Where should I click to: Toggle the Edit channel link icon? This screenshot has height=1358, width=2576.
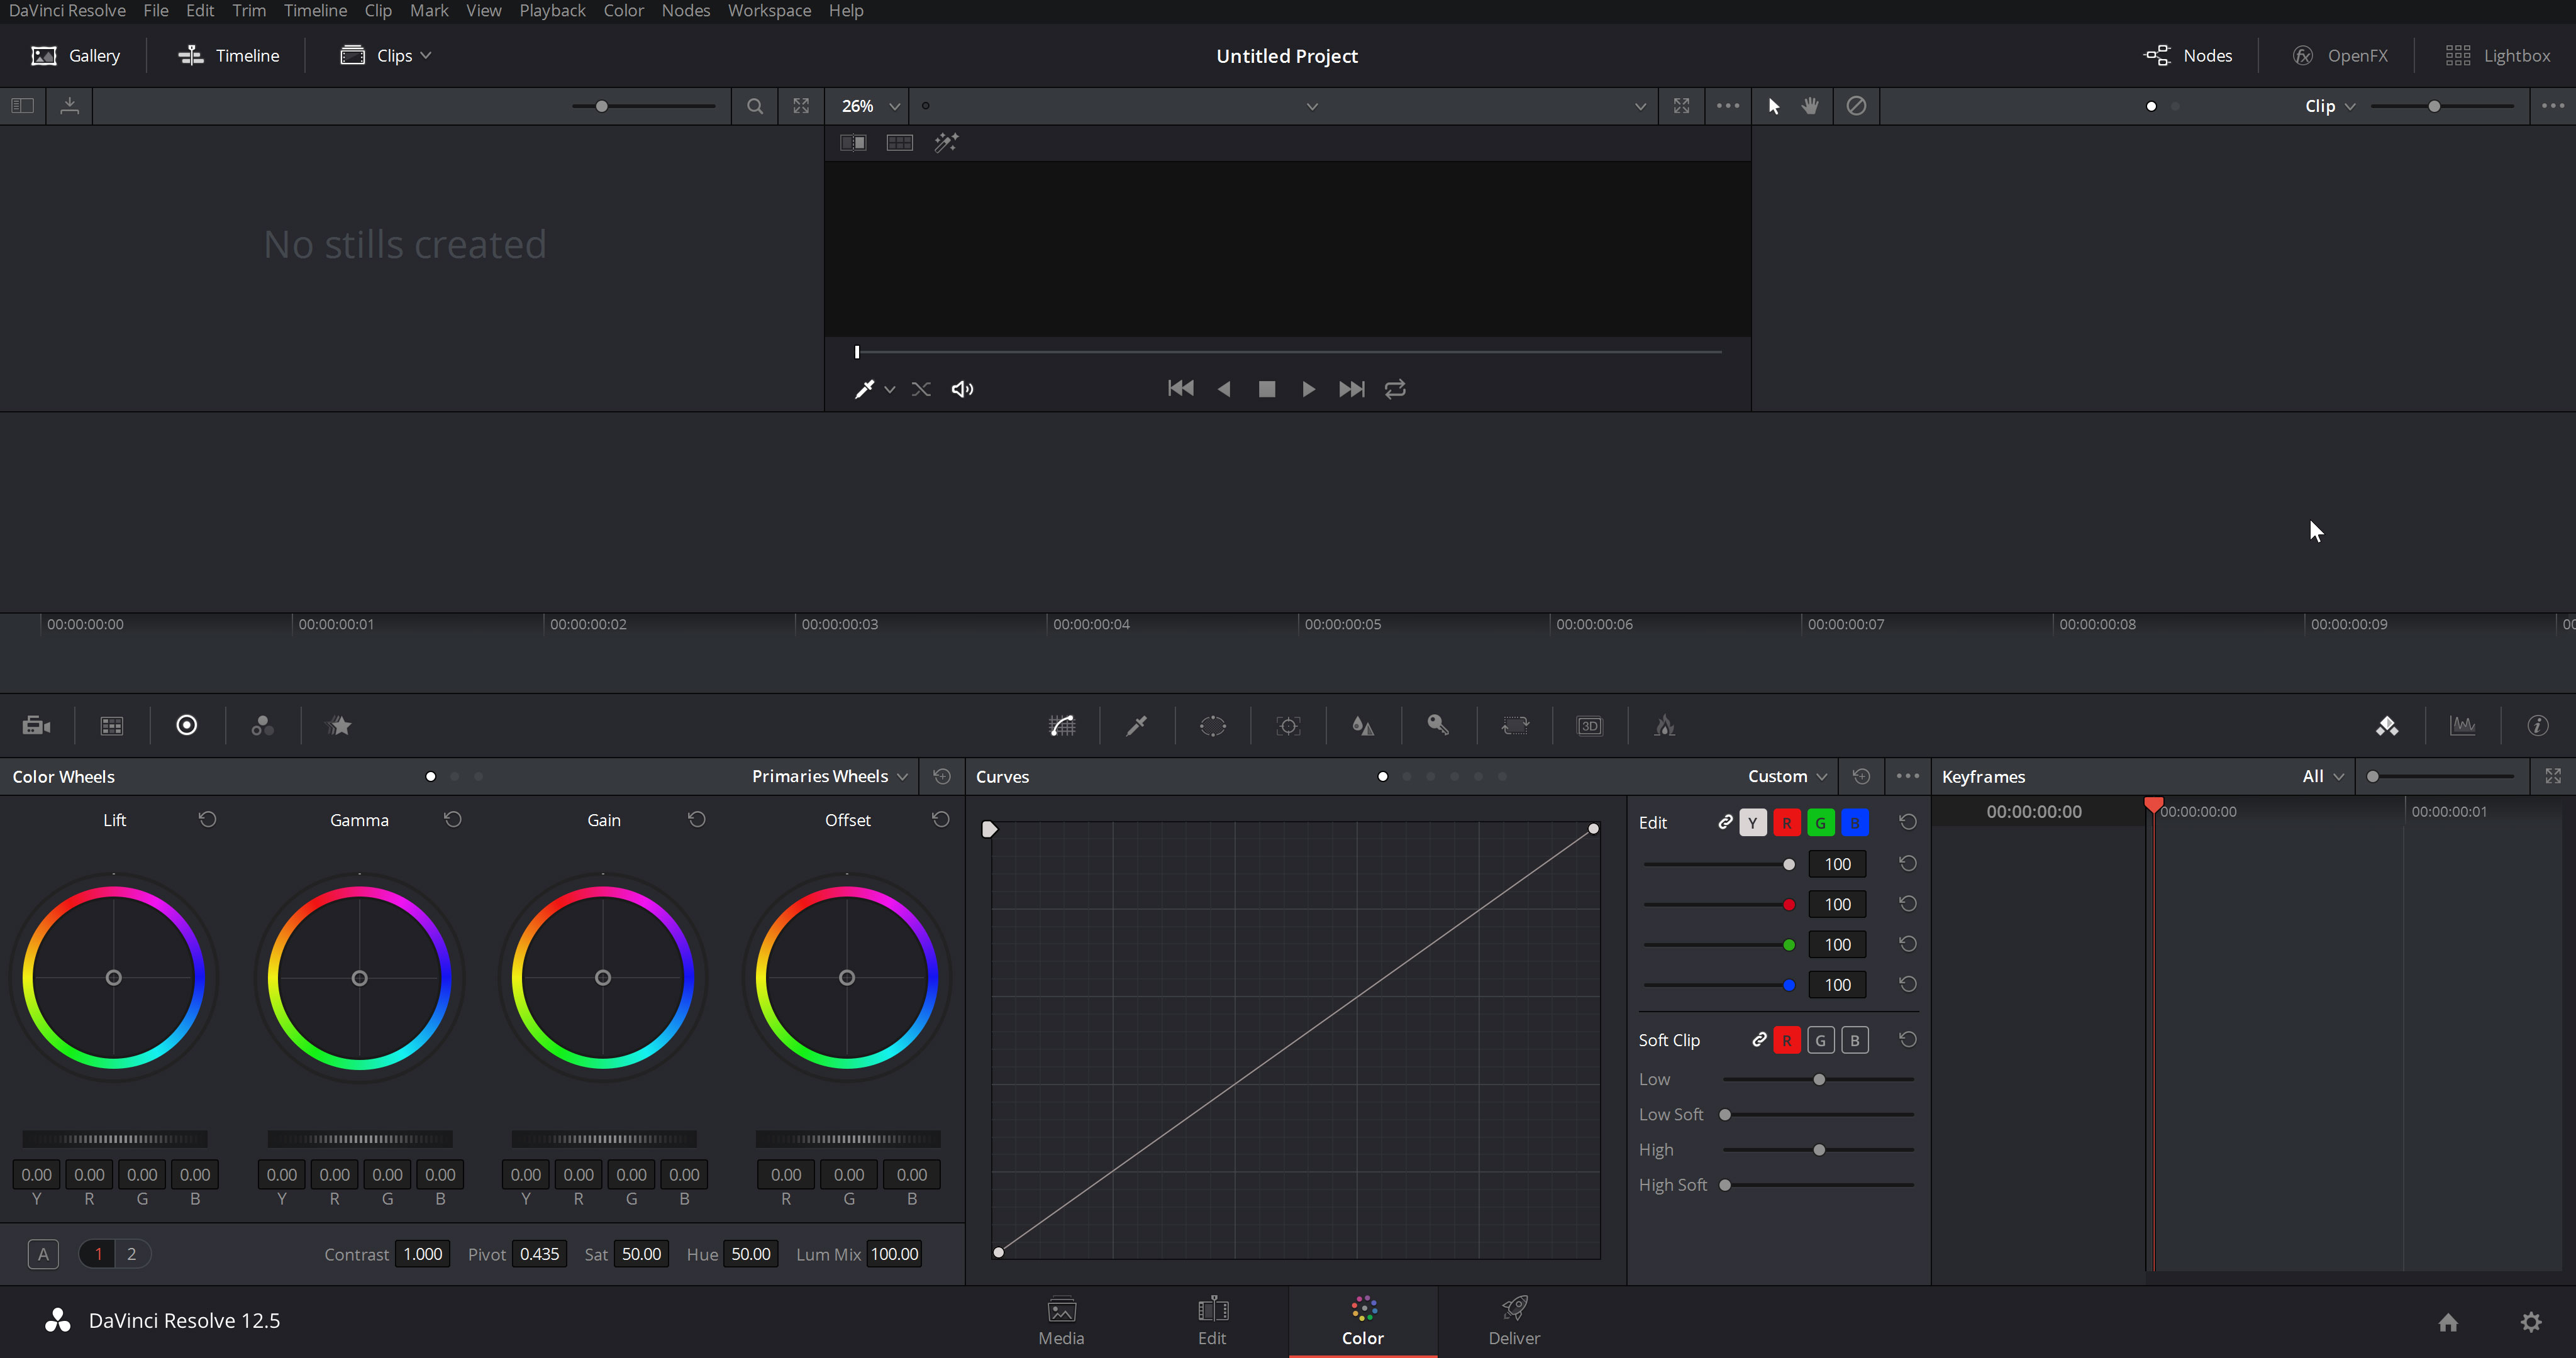pos(1725,822)
